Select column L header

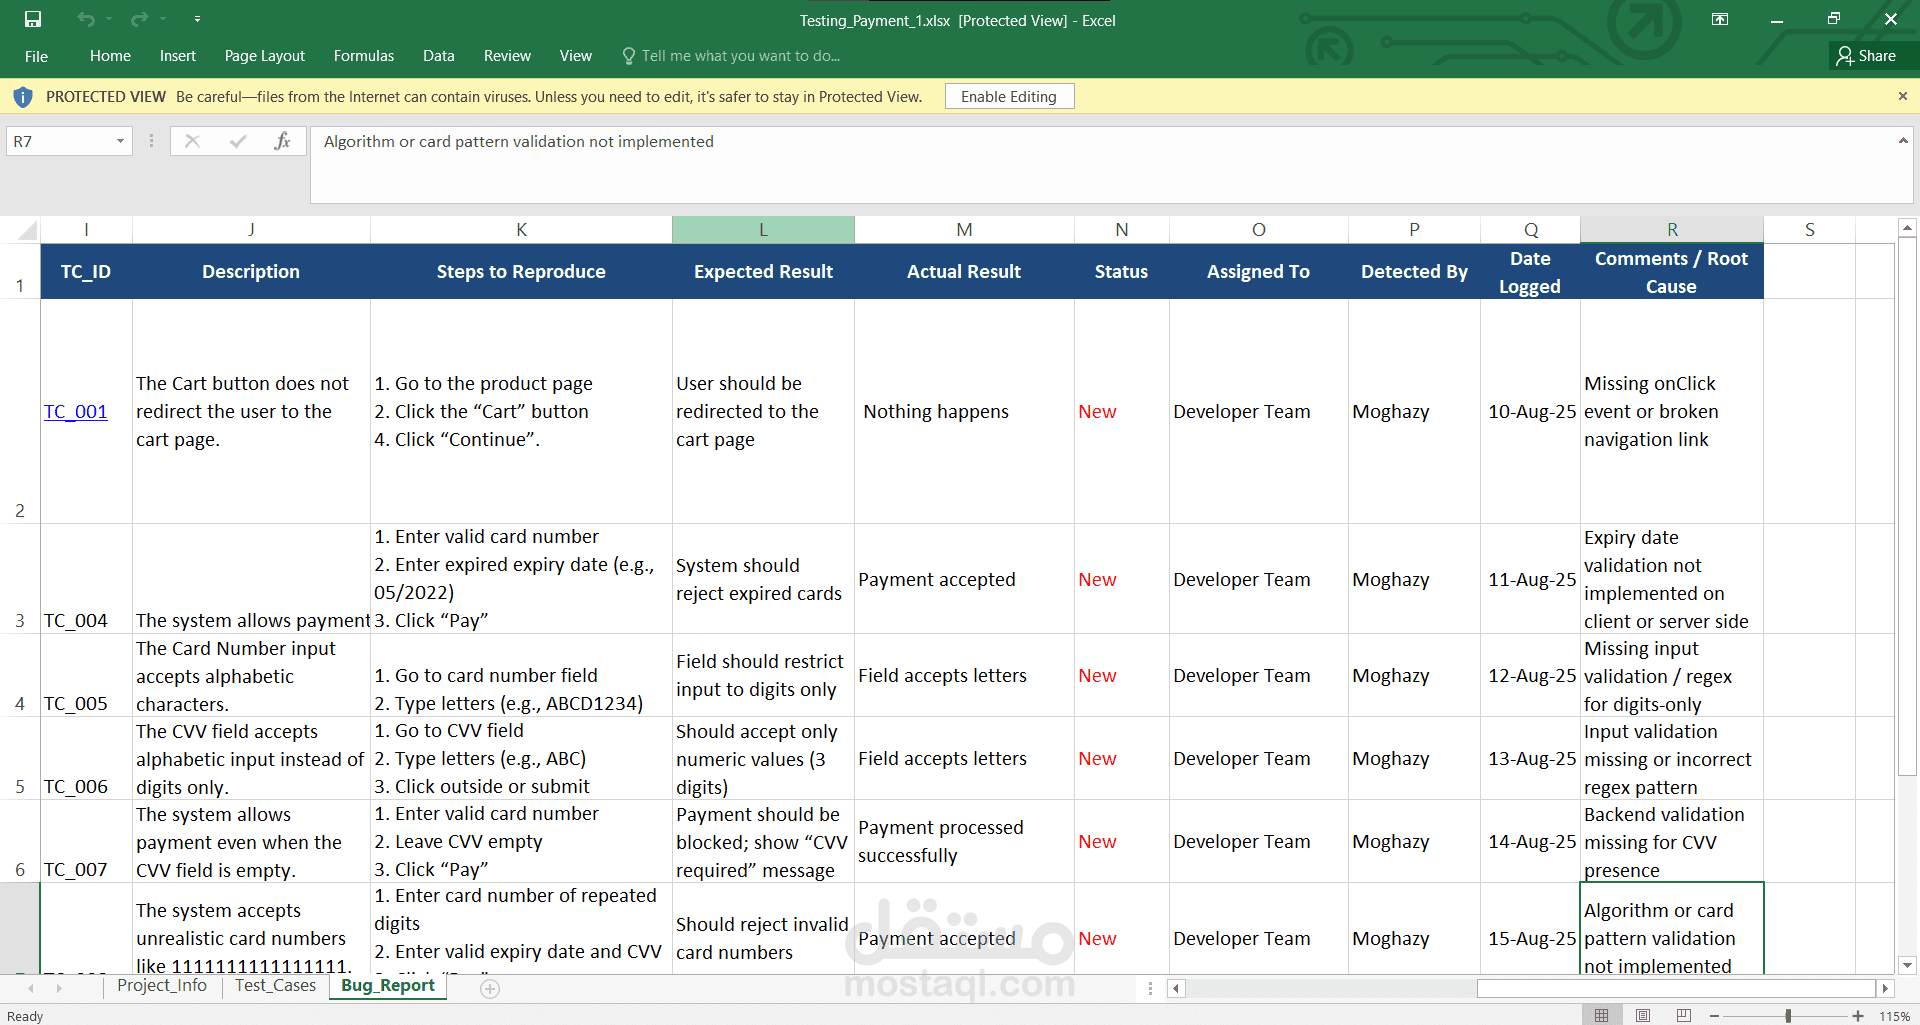click(x=763, y=230)
